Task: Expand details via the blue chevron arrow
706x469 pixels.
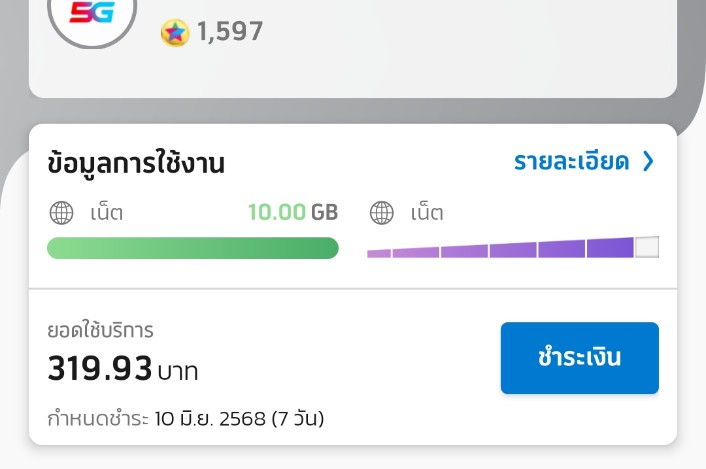Action: click(x=648, y=161)
